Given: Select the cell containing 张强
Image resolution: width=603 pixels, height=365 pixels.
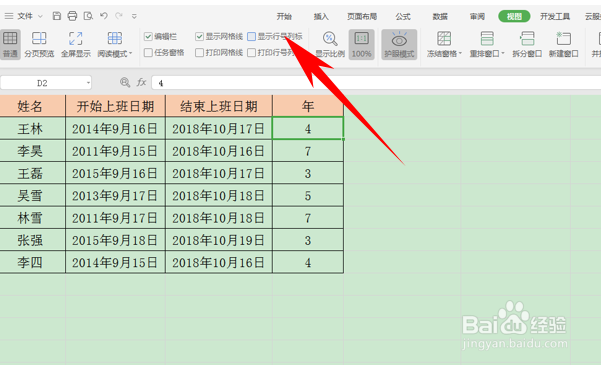Looking at the screenshot, I should [32, 240].
